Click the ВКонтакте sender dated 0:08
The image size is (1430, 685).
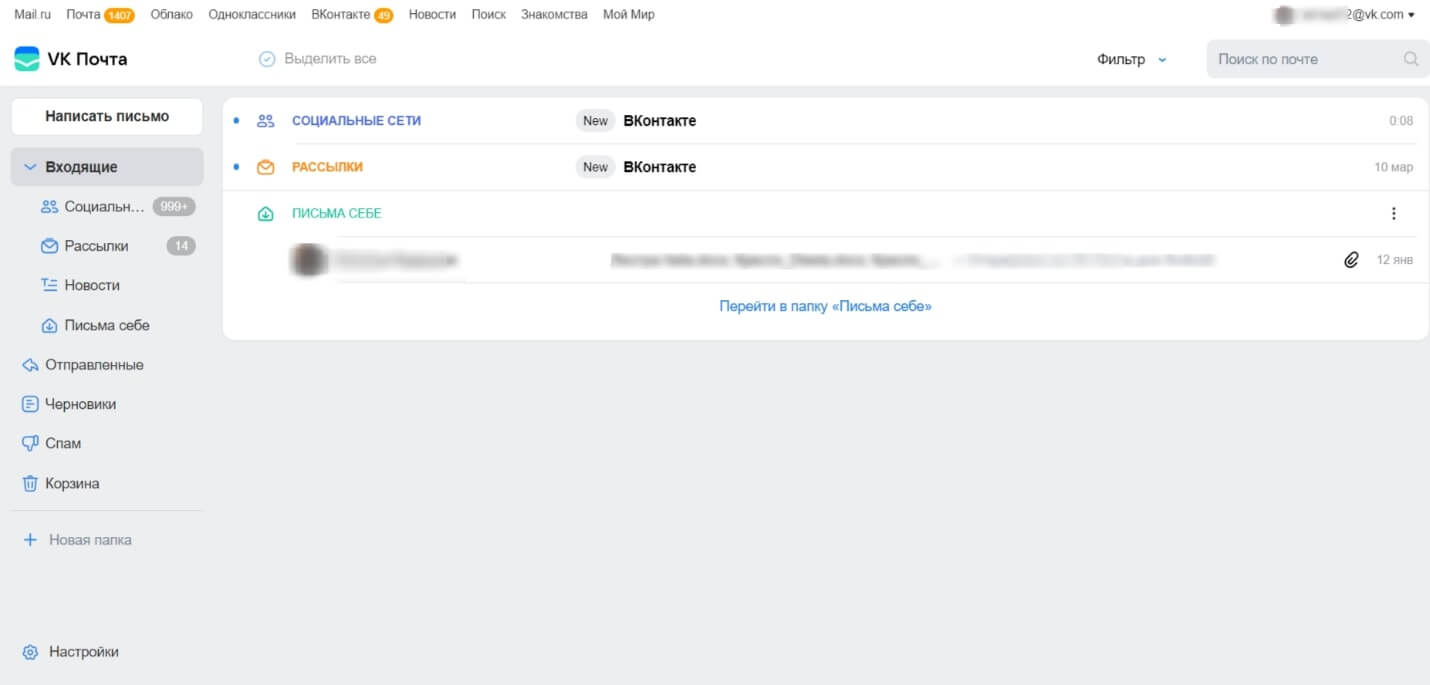pyautogui.click(x=660, y=121)
